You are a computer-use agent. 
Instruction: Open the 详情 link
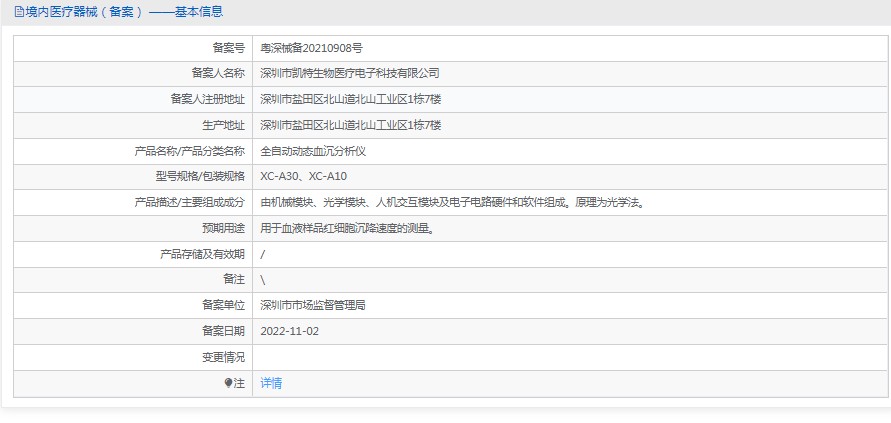pyautogui.click(x=271, y=384)
